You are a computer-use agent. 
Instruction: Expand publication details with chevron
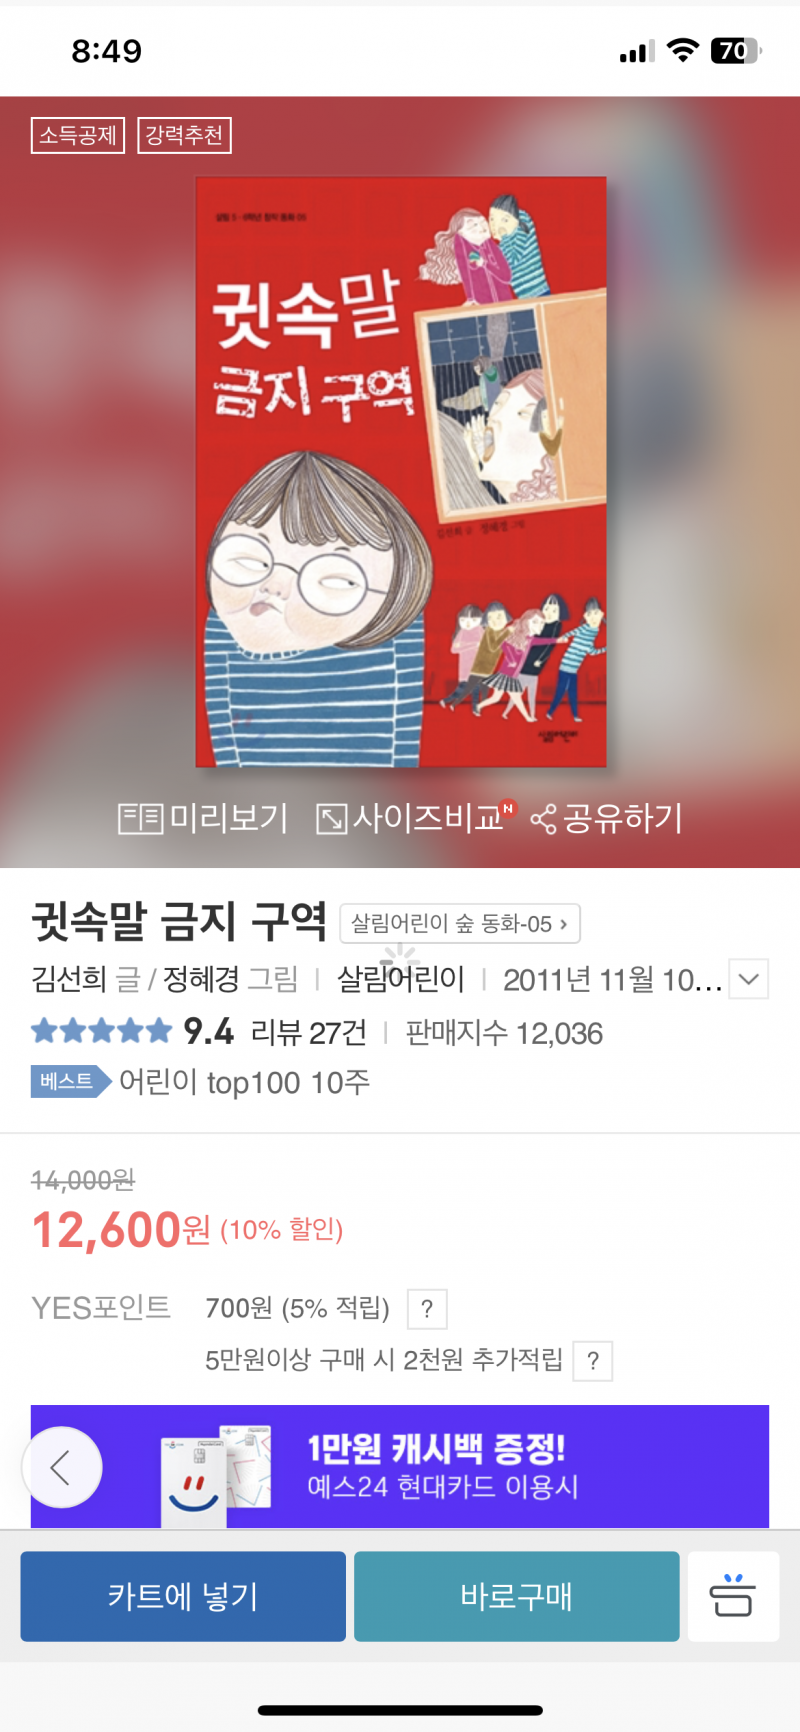click(x=749, y=979)
